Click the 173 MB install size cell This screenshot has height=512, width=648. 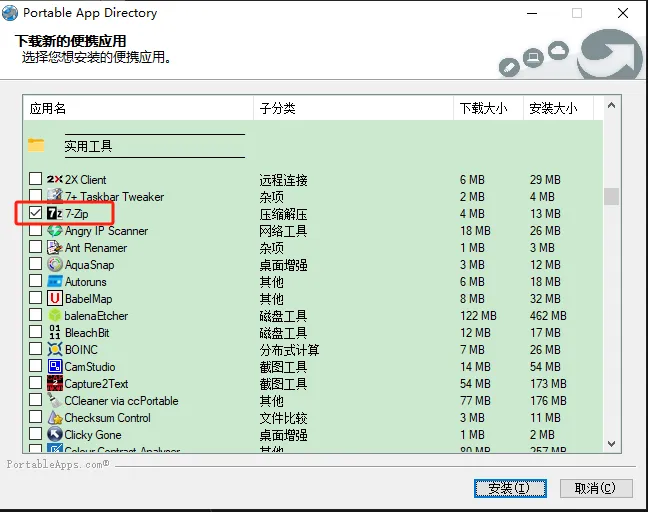click(x=548, y=384)
